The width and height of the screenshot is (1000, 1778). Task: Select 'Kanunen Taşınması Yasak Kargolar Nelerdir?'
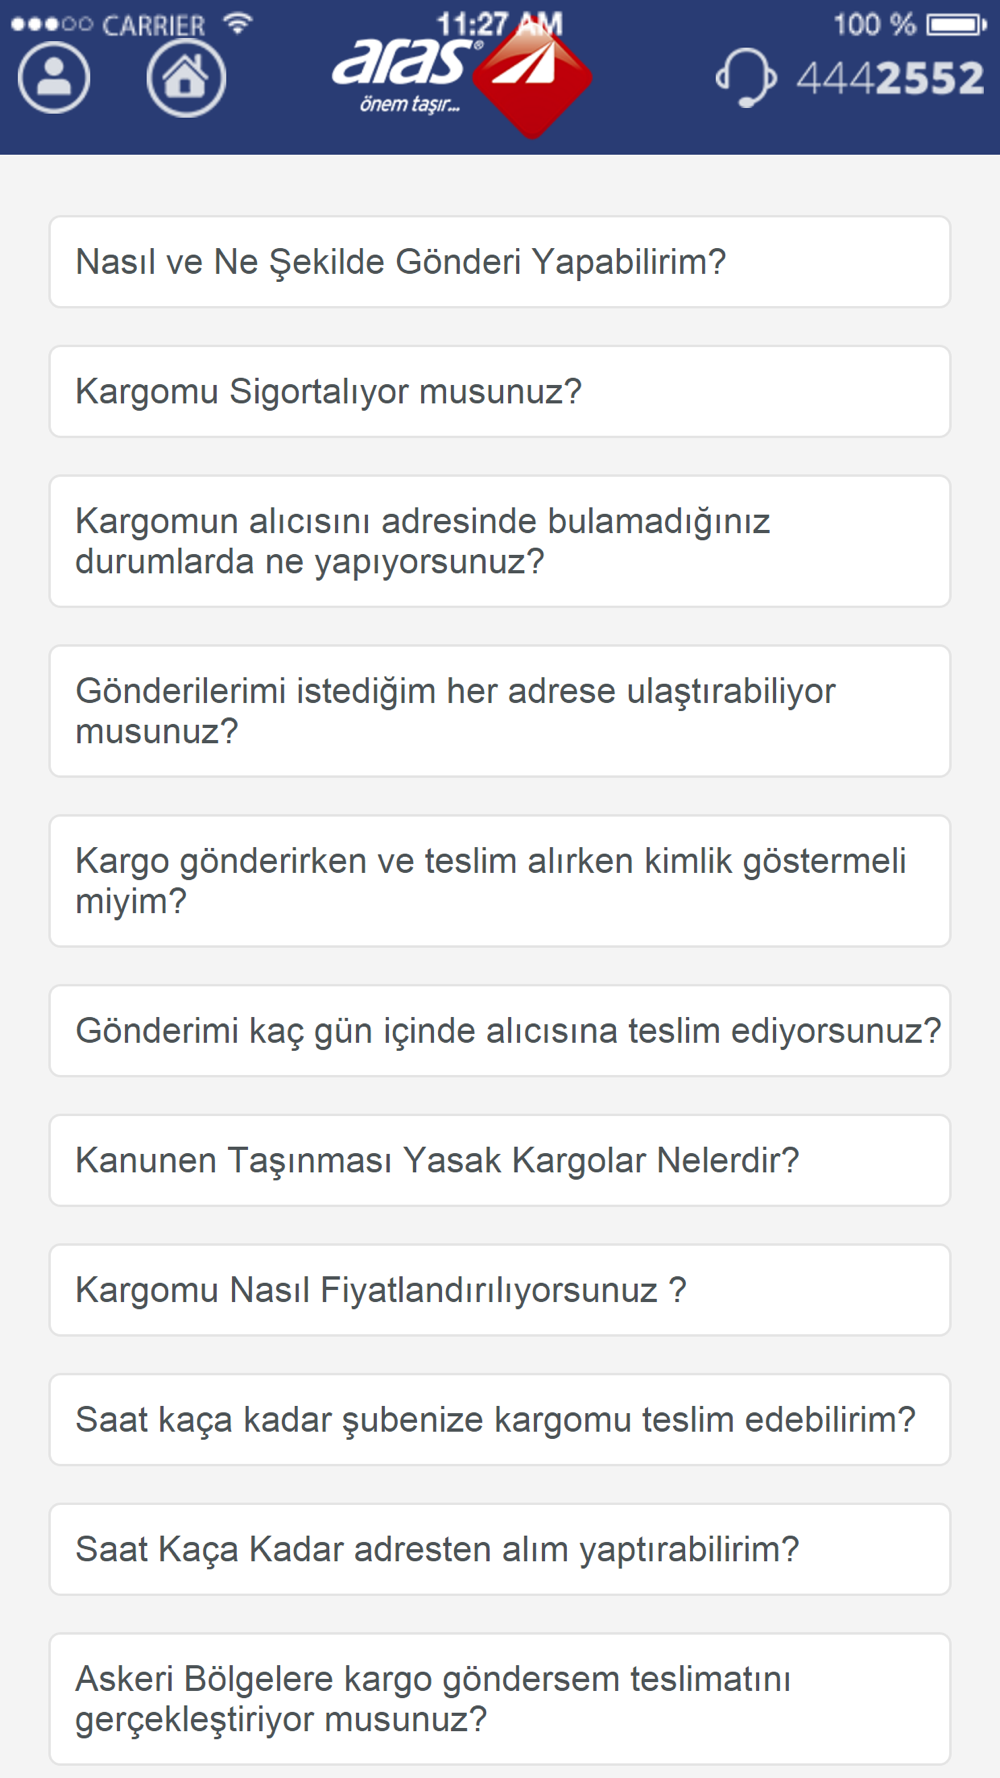500,1161
